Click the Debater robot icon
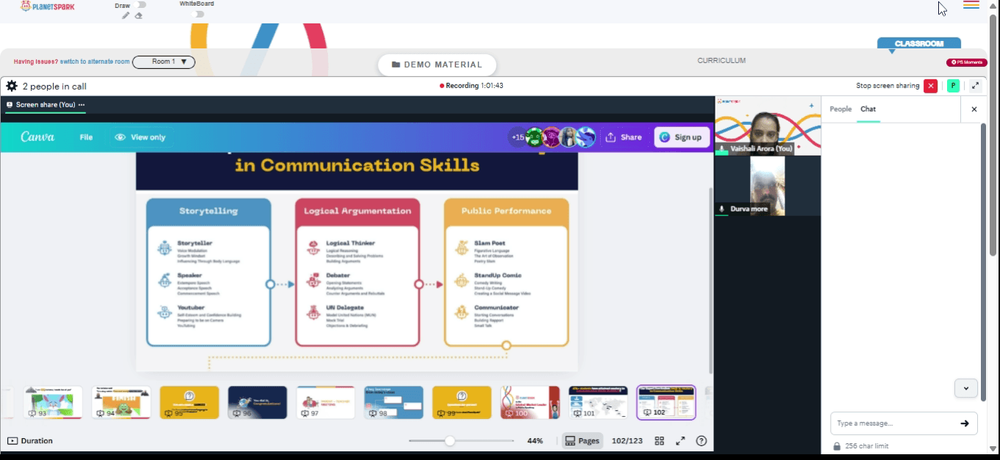Image resolution: width=1000 pixels, height=460 pixels. (x=313, y=280)
